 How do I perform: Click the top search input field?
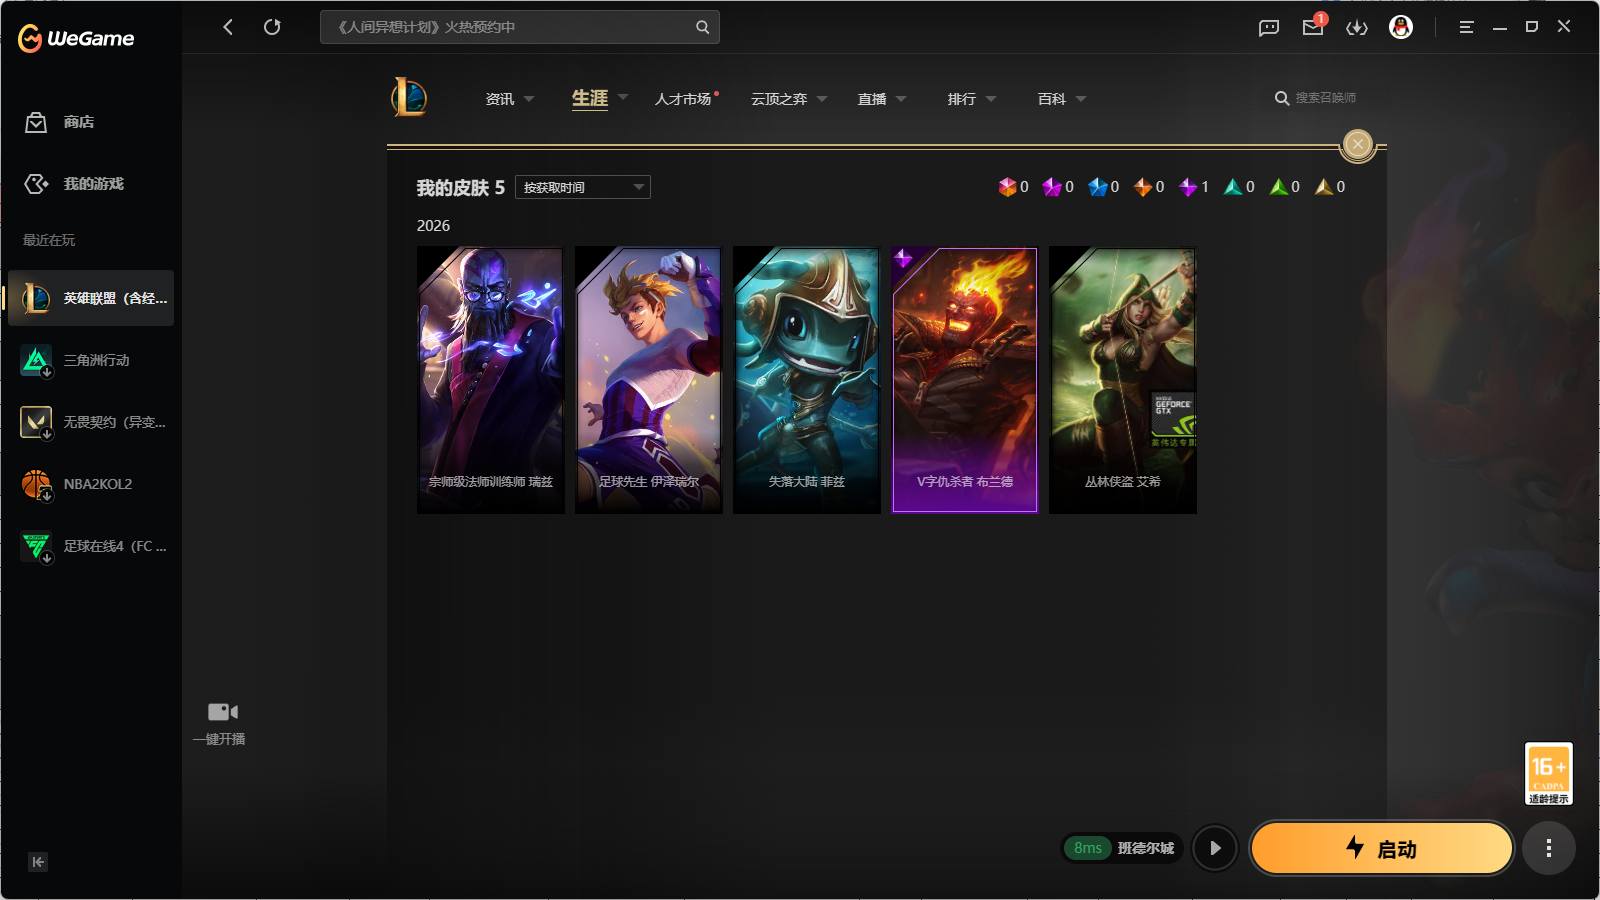point(519,27)
